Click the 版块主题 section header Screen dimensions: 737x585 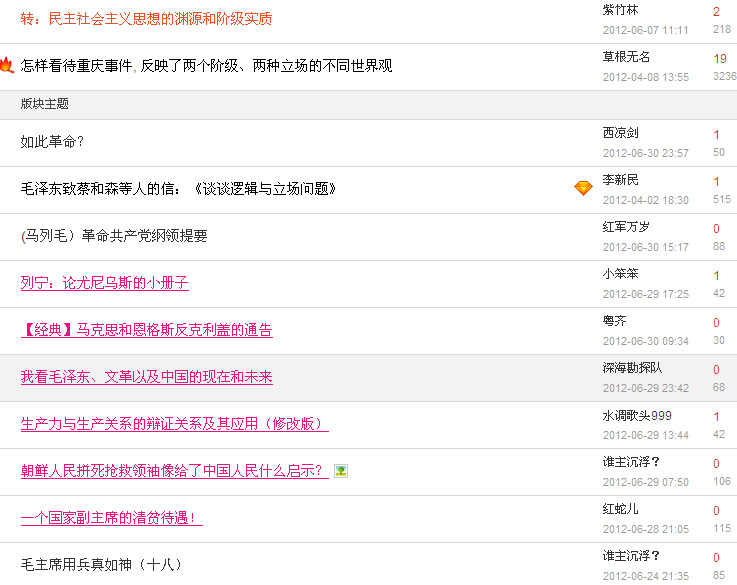[x=45, y=104]
